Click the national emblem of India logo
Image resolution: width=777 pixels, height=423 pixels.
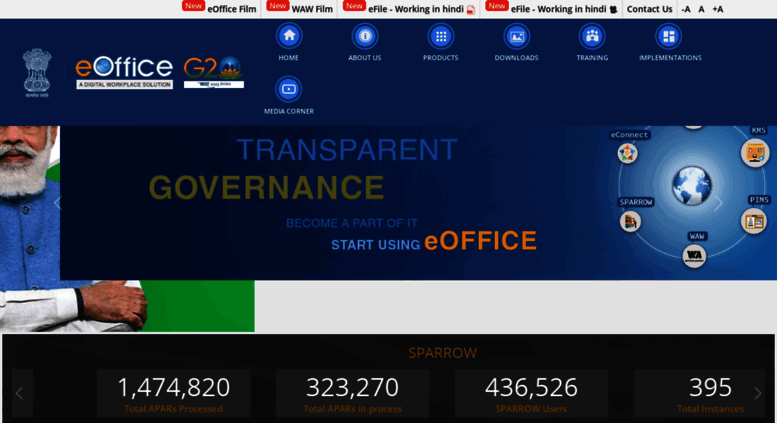coord(37,72)
